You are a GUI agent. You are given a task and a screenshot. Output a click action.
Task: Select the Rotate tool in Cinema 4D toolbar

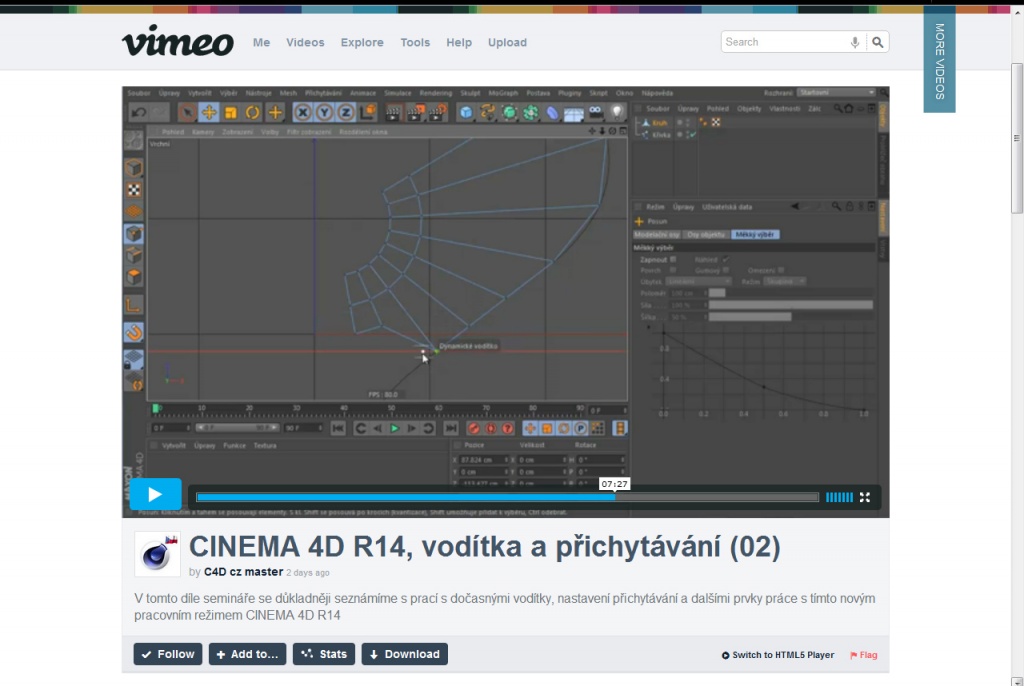click(x=252, y=112)
